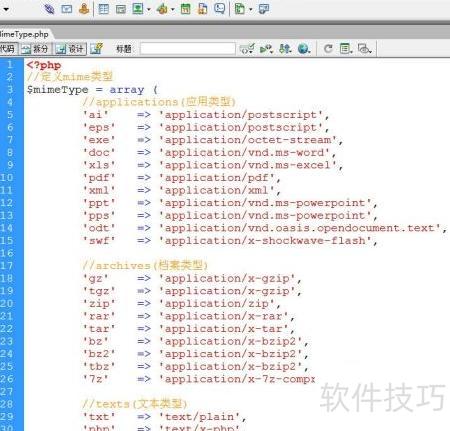Click the Images insert icon
This screenshot has width=450, height=431.
138,9
